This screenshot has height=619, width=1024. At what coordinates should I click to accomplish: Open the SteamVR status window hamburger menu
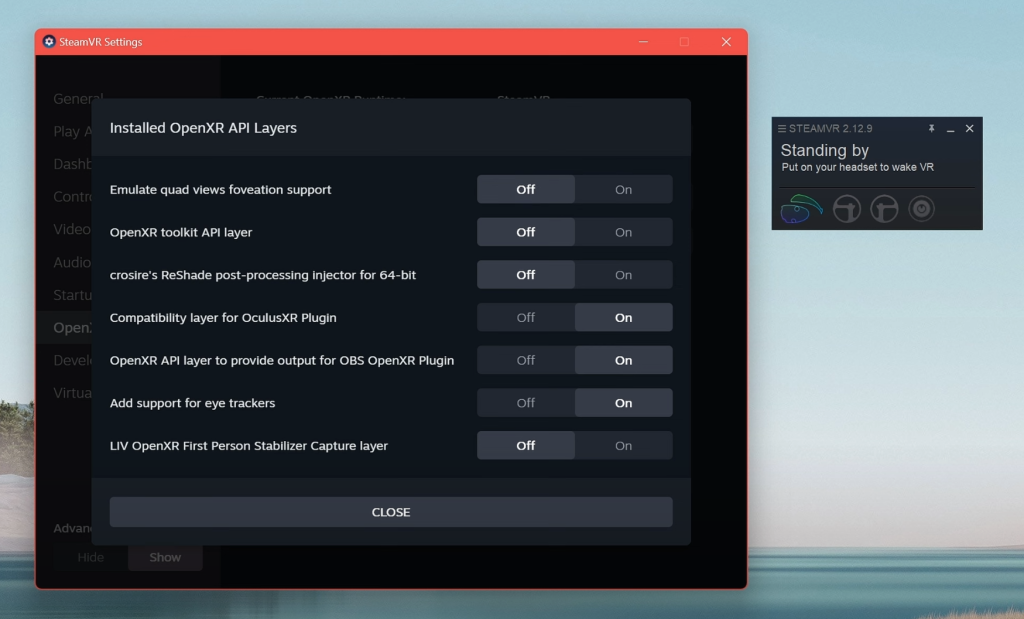(x=782, y=129)
